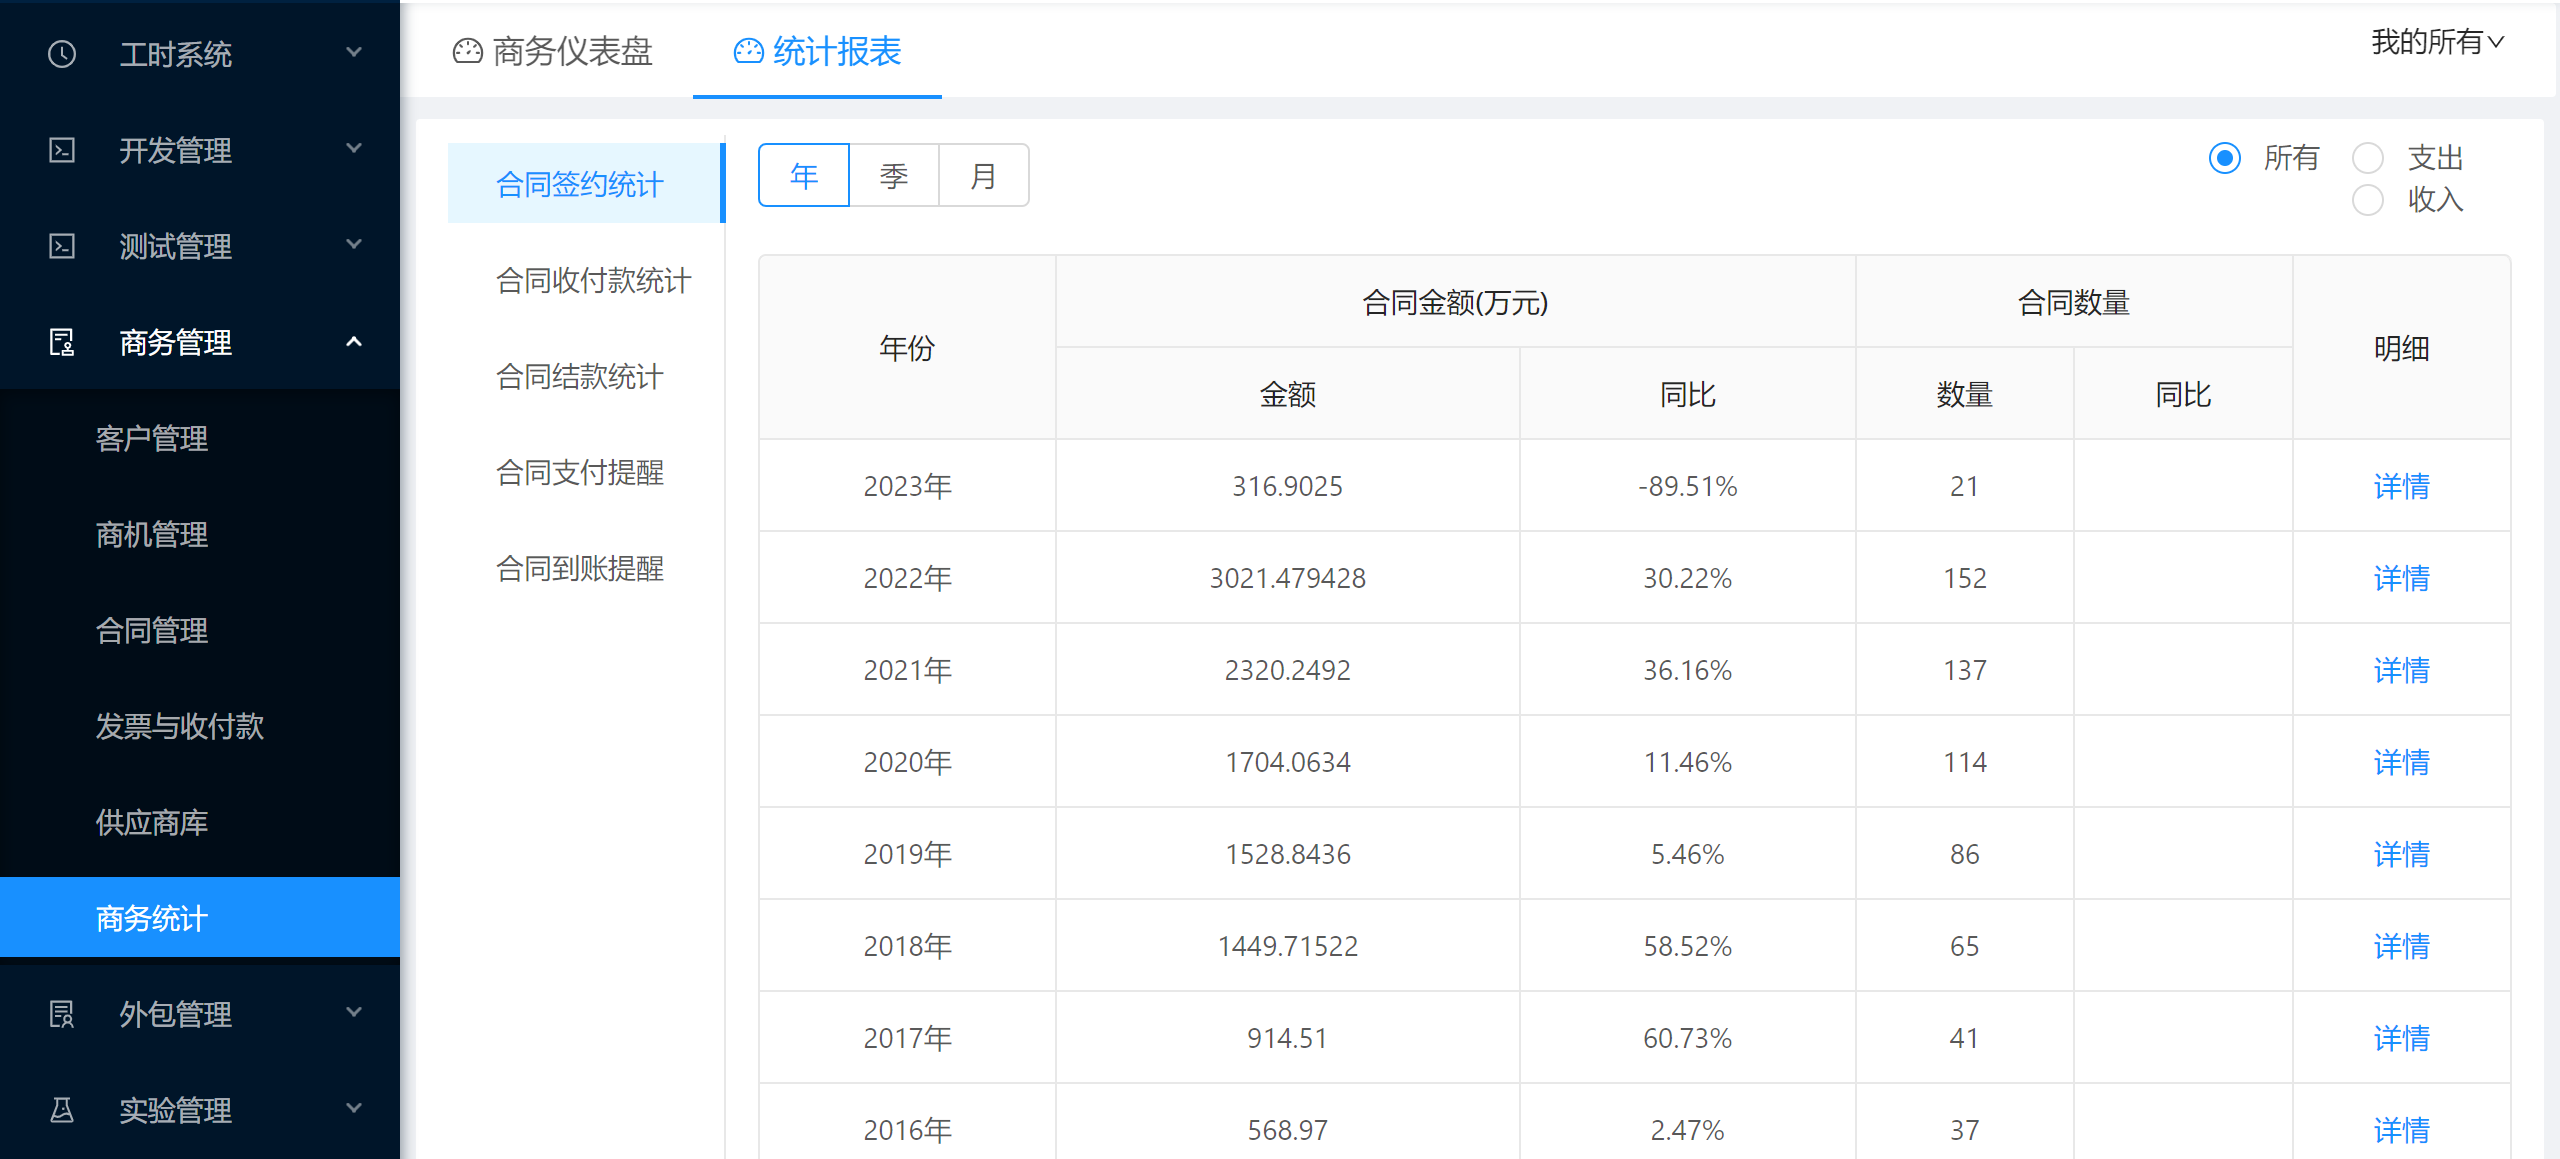Screen dimensions: 2560x1159
Task: Click the 年份 column header
Action: 907,348
